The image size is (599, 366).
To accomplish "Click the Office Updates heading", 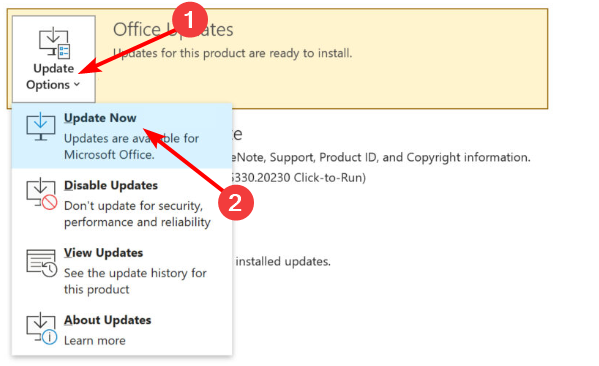I will pyautogui.click(x=173, y=29).
